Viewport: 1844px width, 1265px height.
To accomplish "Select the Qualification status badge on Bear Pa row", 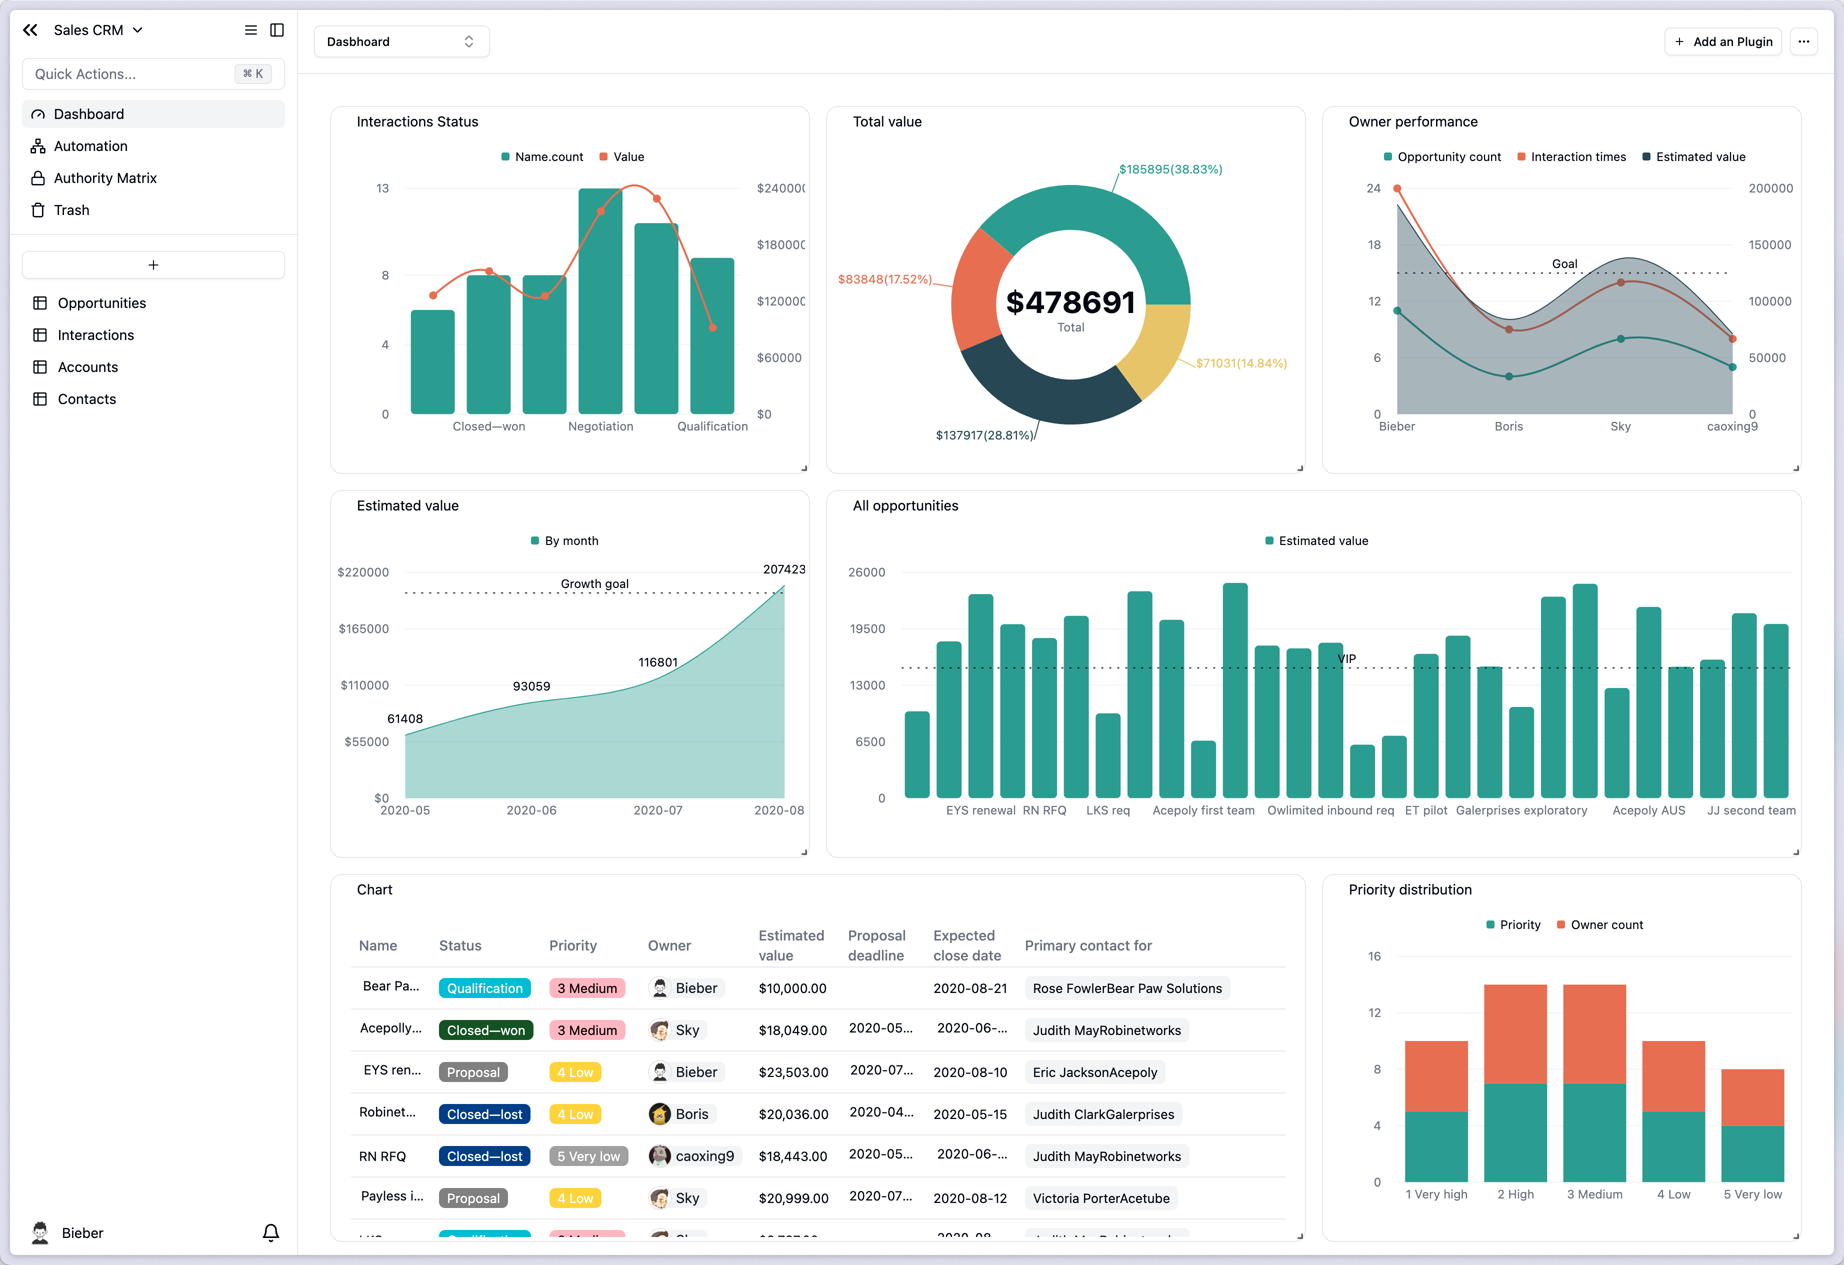I will click(x=484, y=987).
